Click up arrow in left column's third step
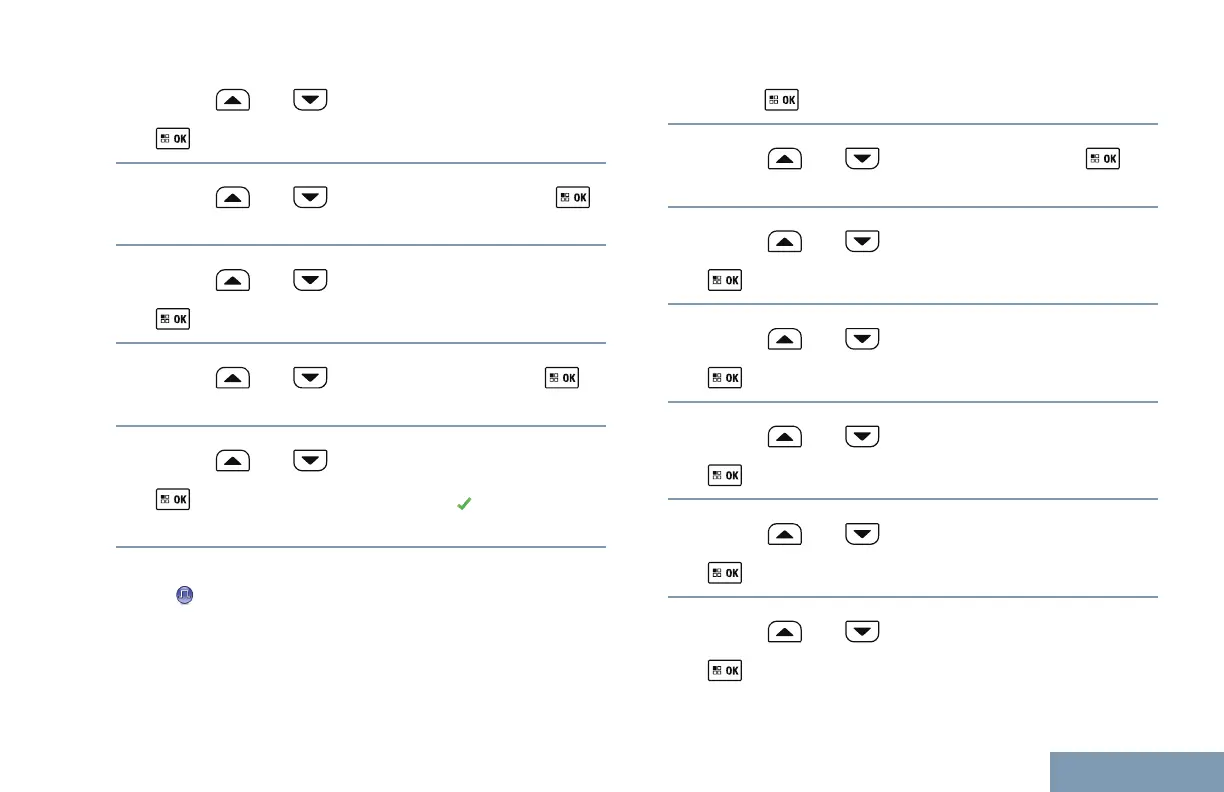Viewport: 1224px width, 792px height. [230, 280]
